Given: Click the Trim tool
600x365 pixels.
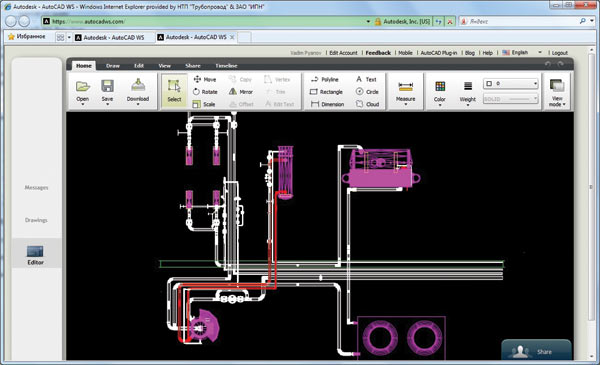Looking at the screenshot, I should point(276,92).
